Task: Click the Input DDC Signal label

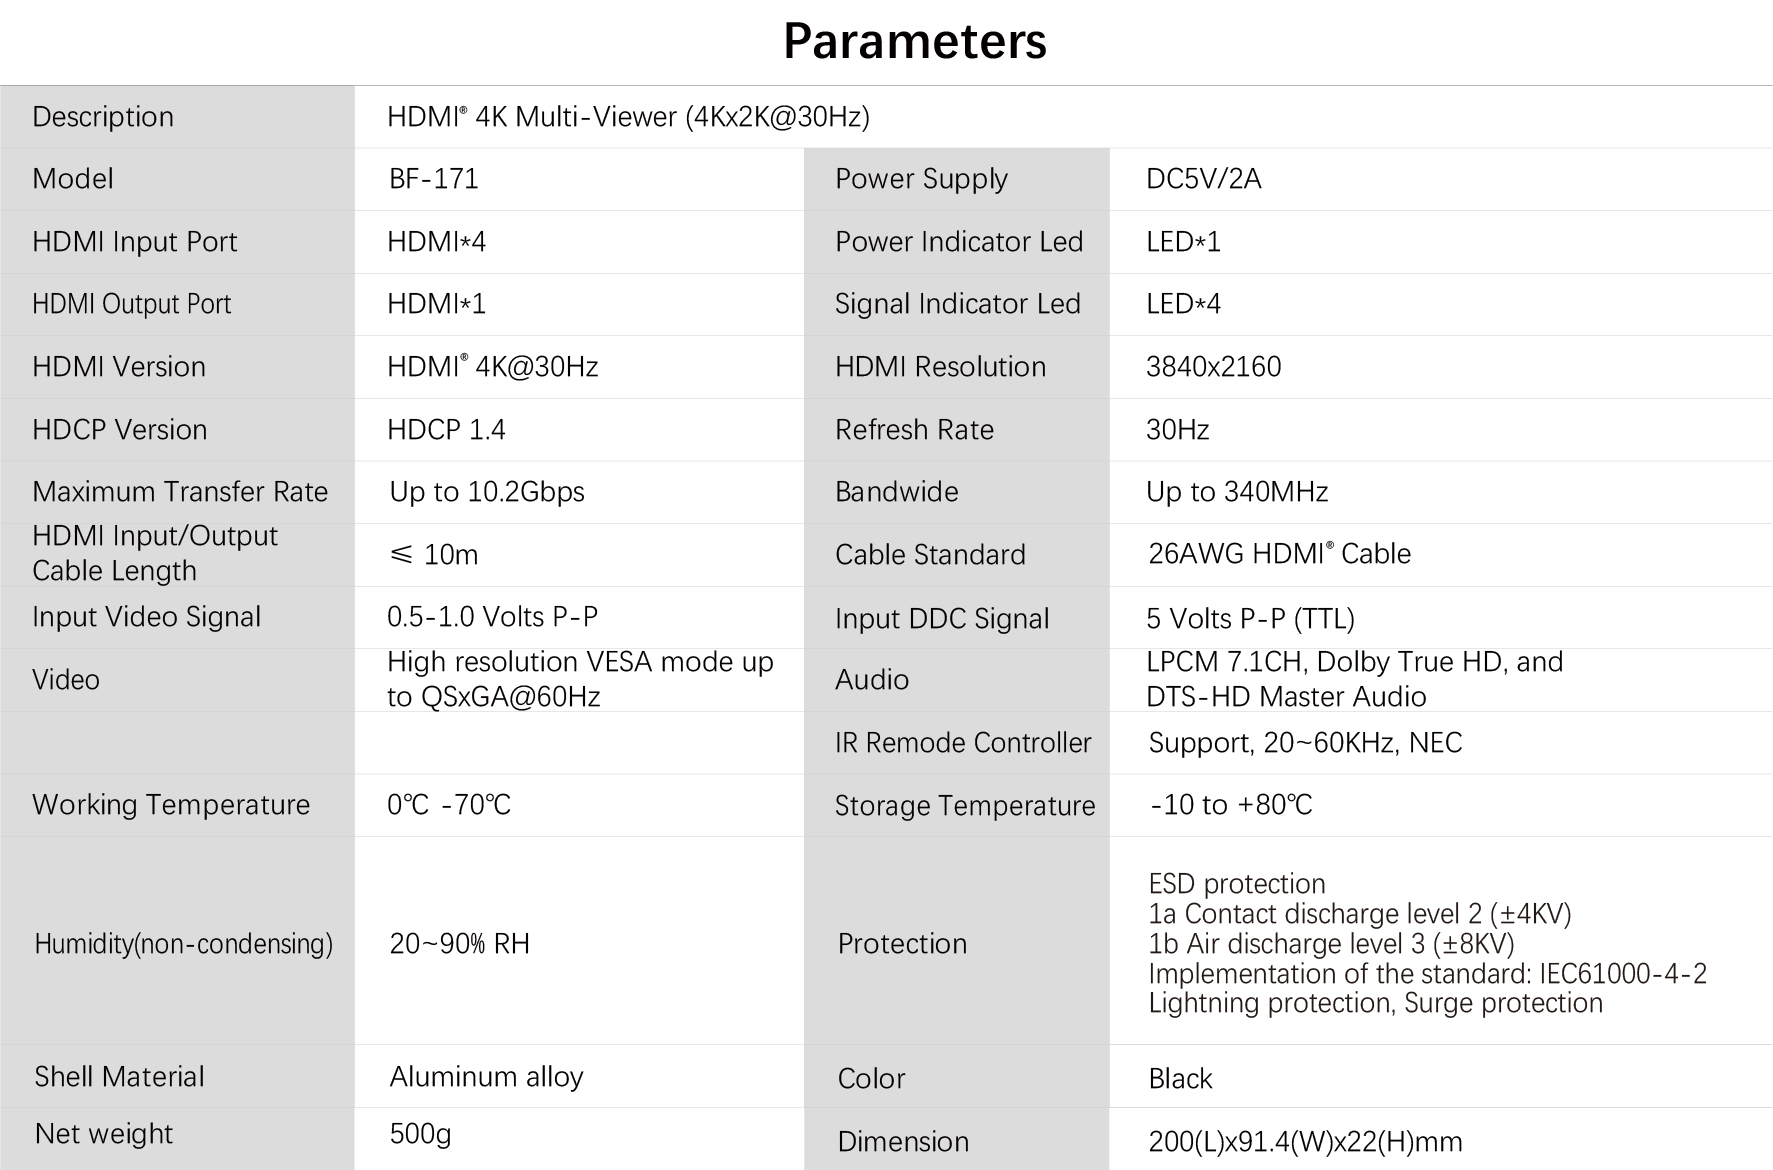Action: (x=942, y=619)
